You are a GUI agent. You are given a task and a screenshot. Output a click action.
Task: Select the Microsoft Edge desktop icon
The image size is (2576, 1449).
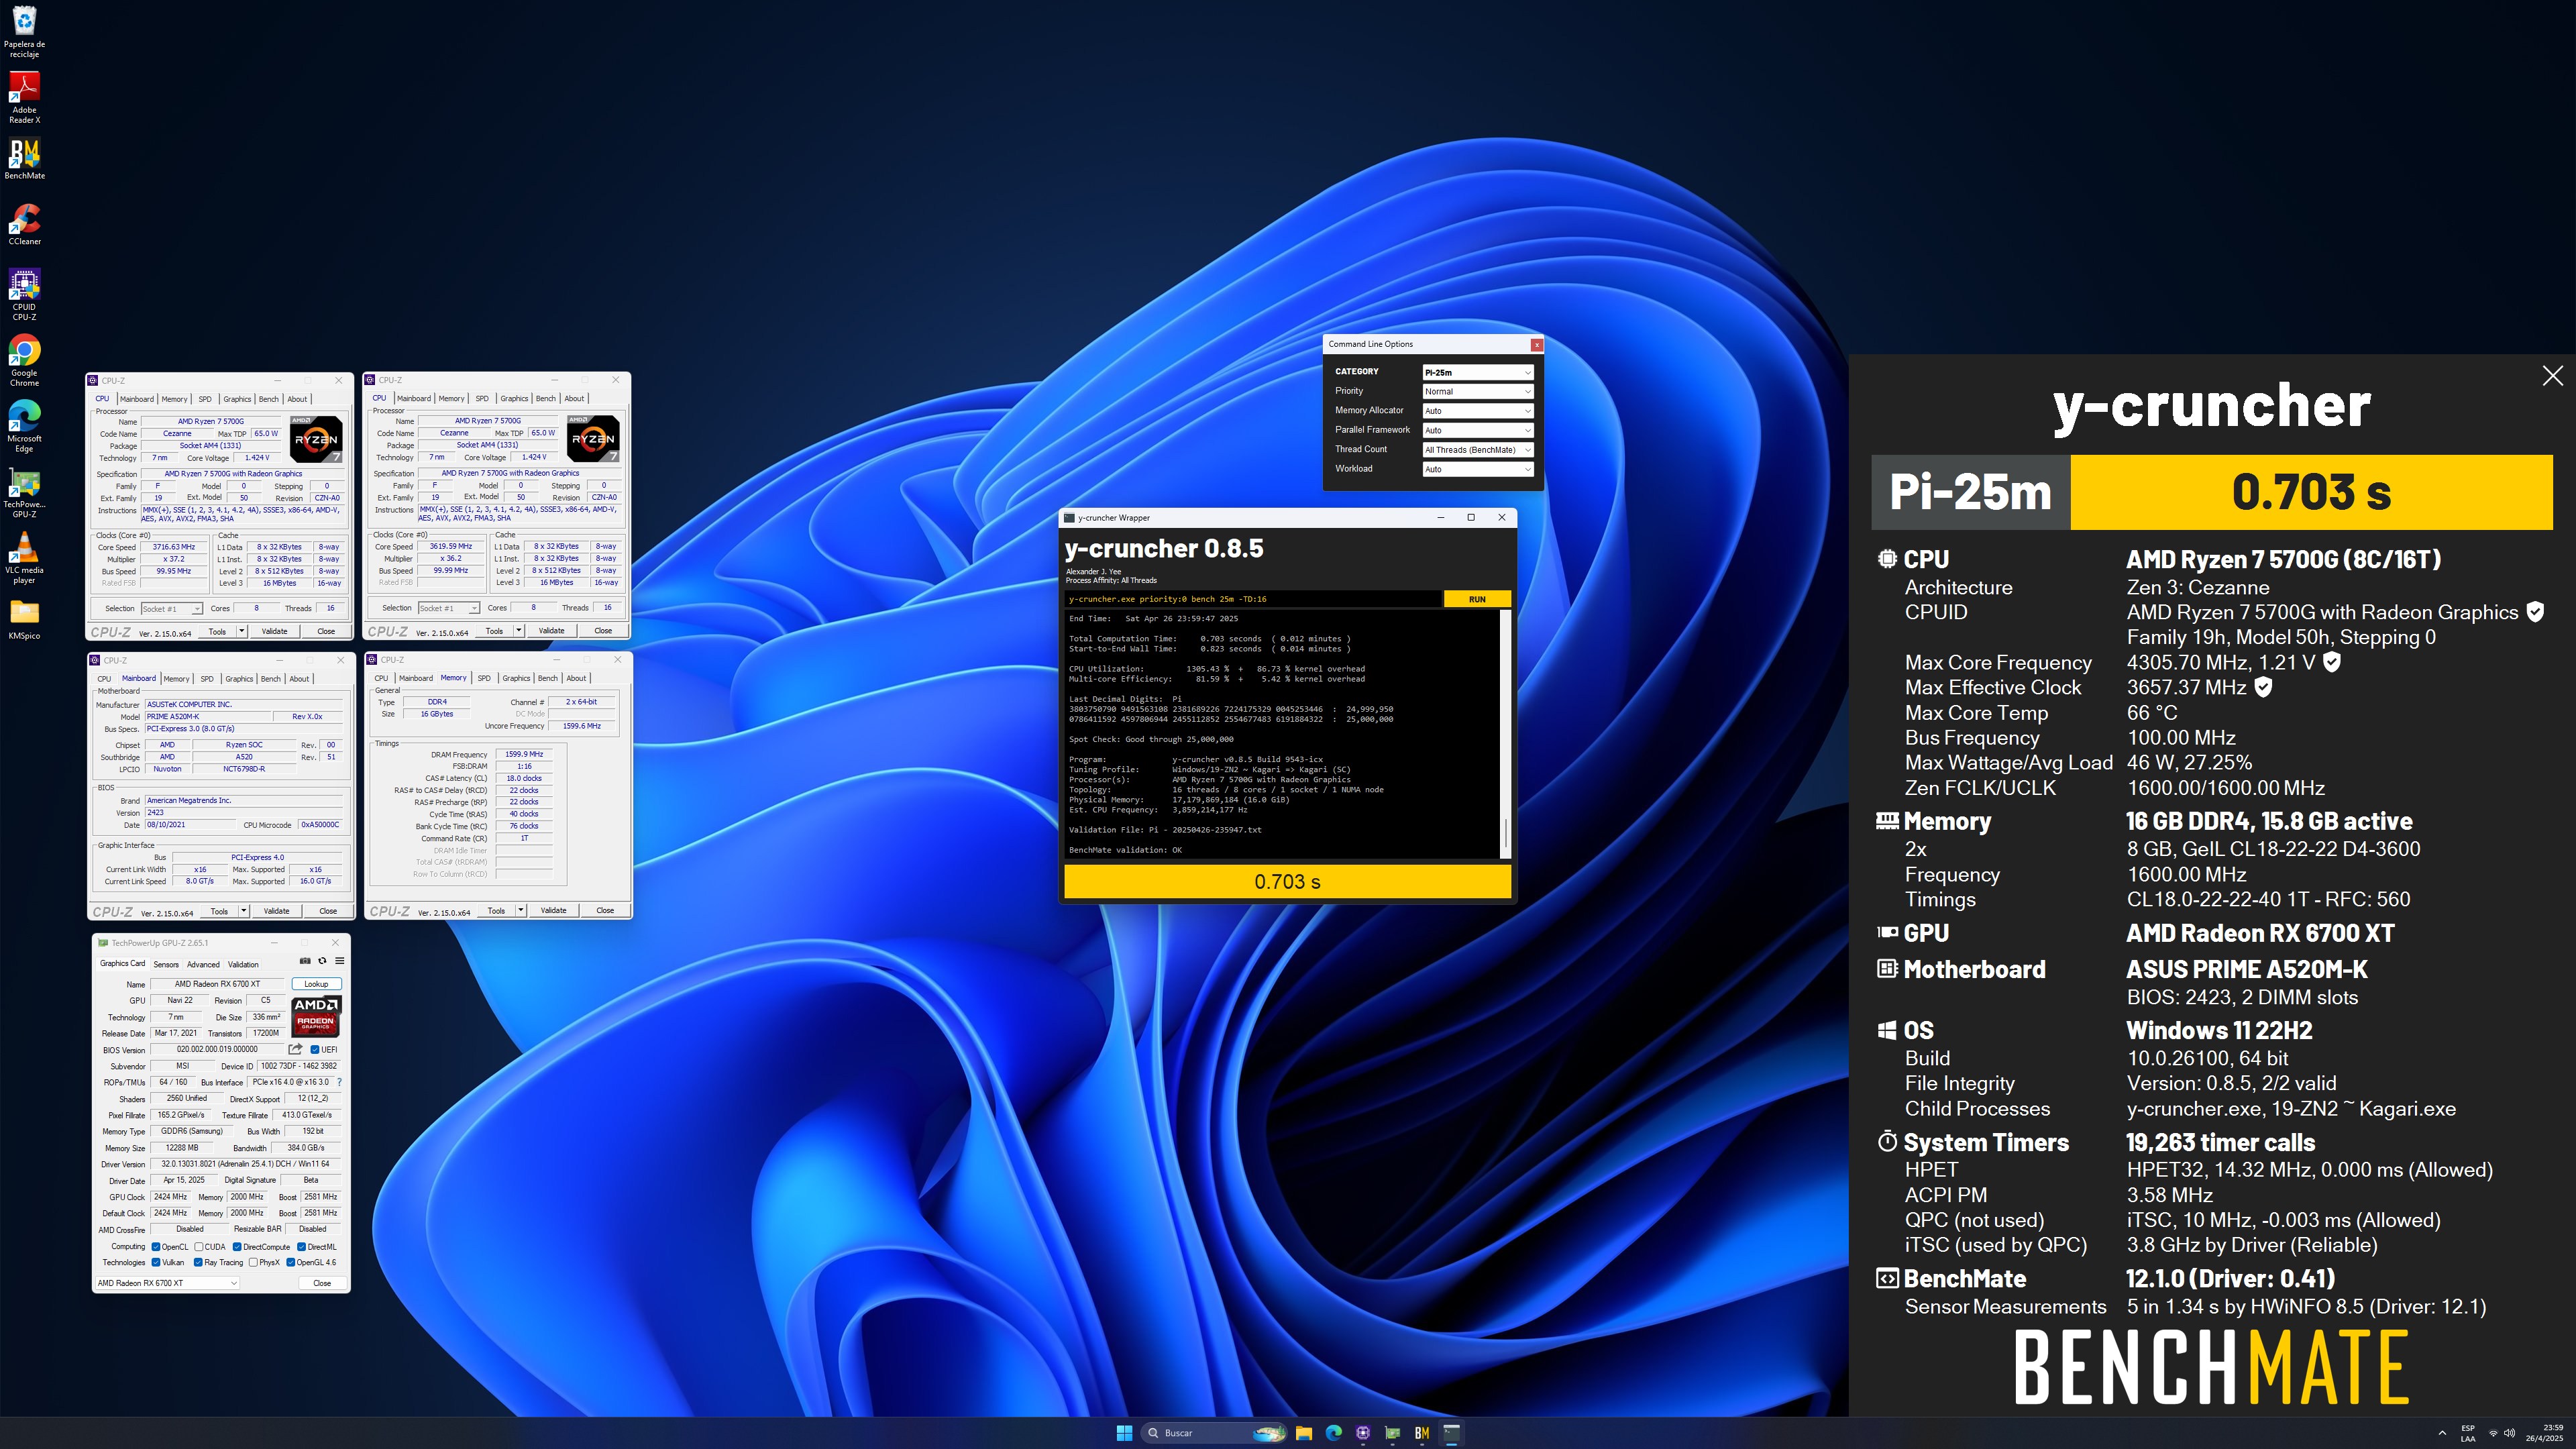[x=24, y=427]
